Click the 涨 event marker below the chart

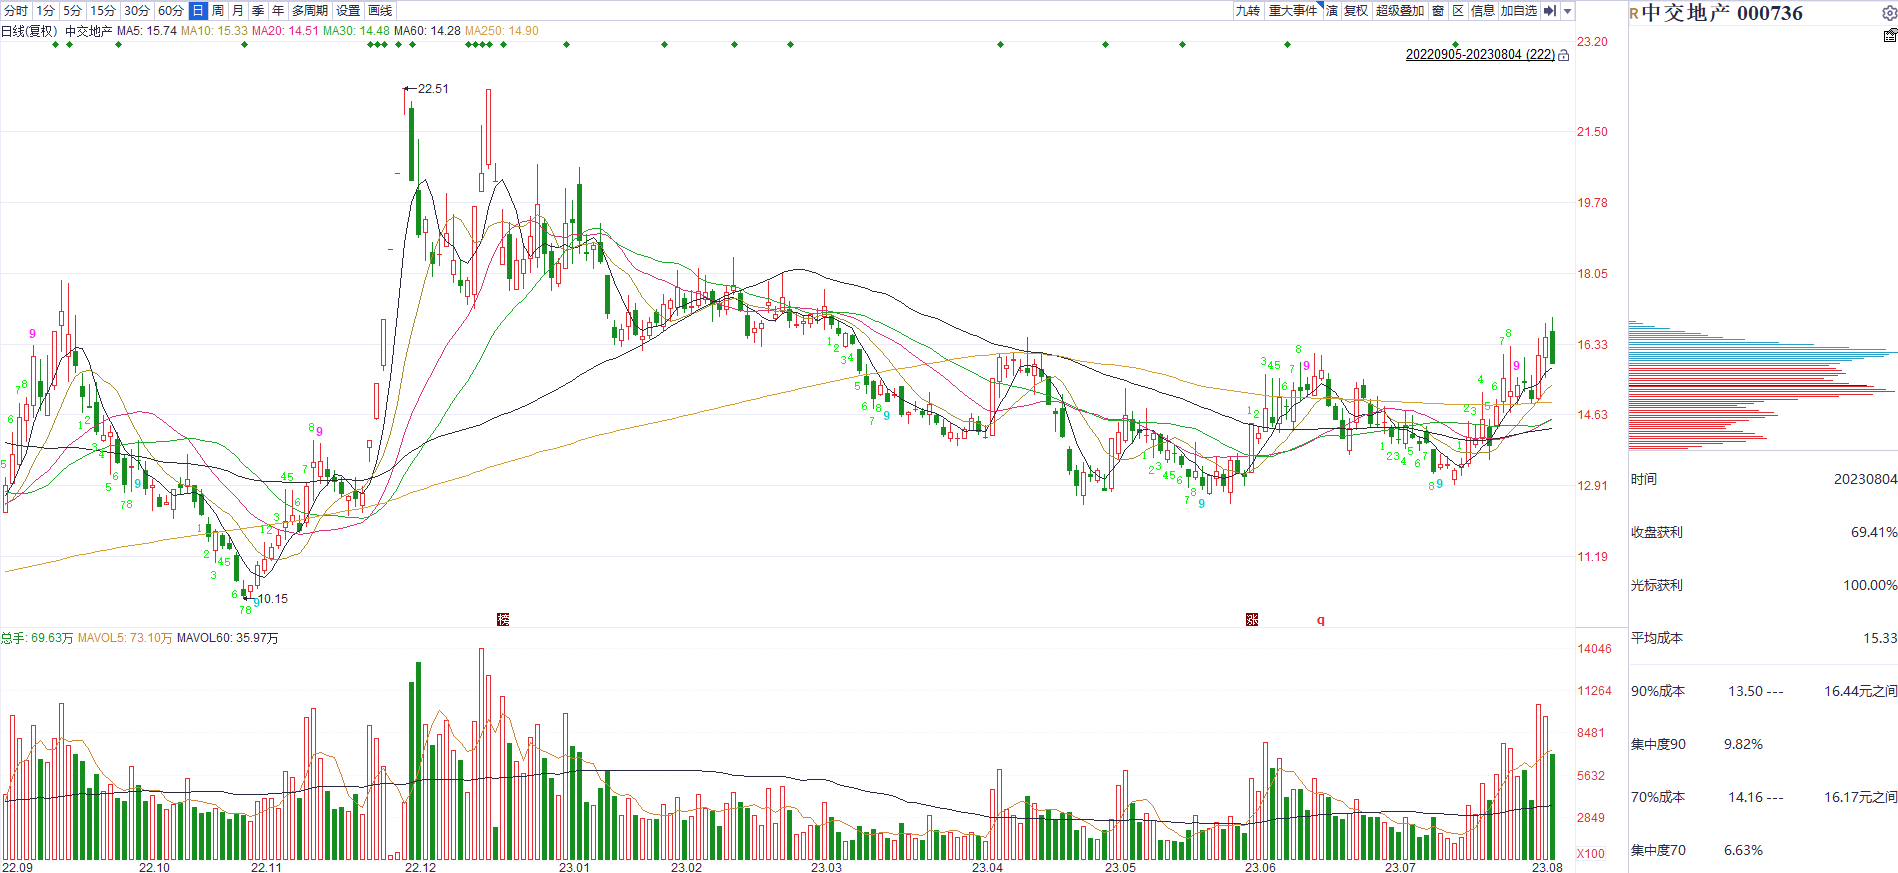[1252, 620]
